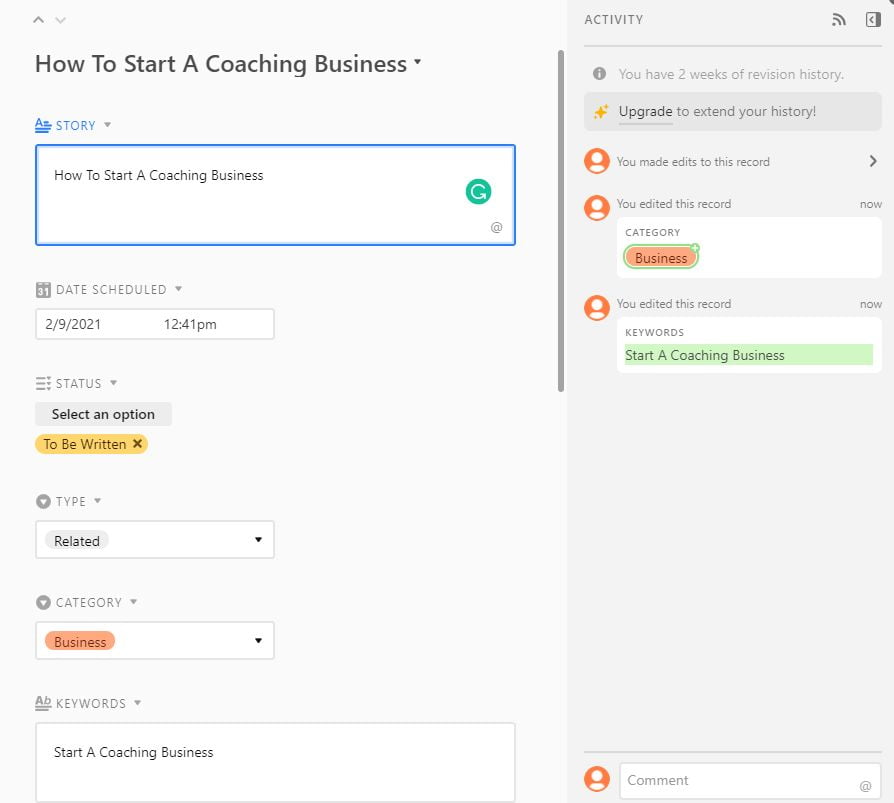Open the Story field options menu
The height and width of the screenshot is (803, 894).
click(x=107, y=125)
